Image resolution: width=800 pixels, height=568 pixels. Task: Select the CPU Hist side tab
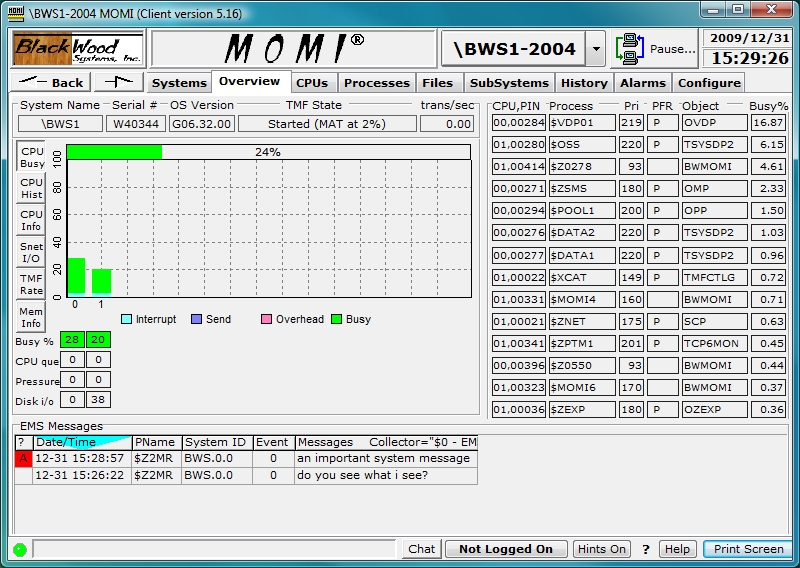click(x=31, y=188)
